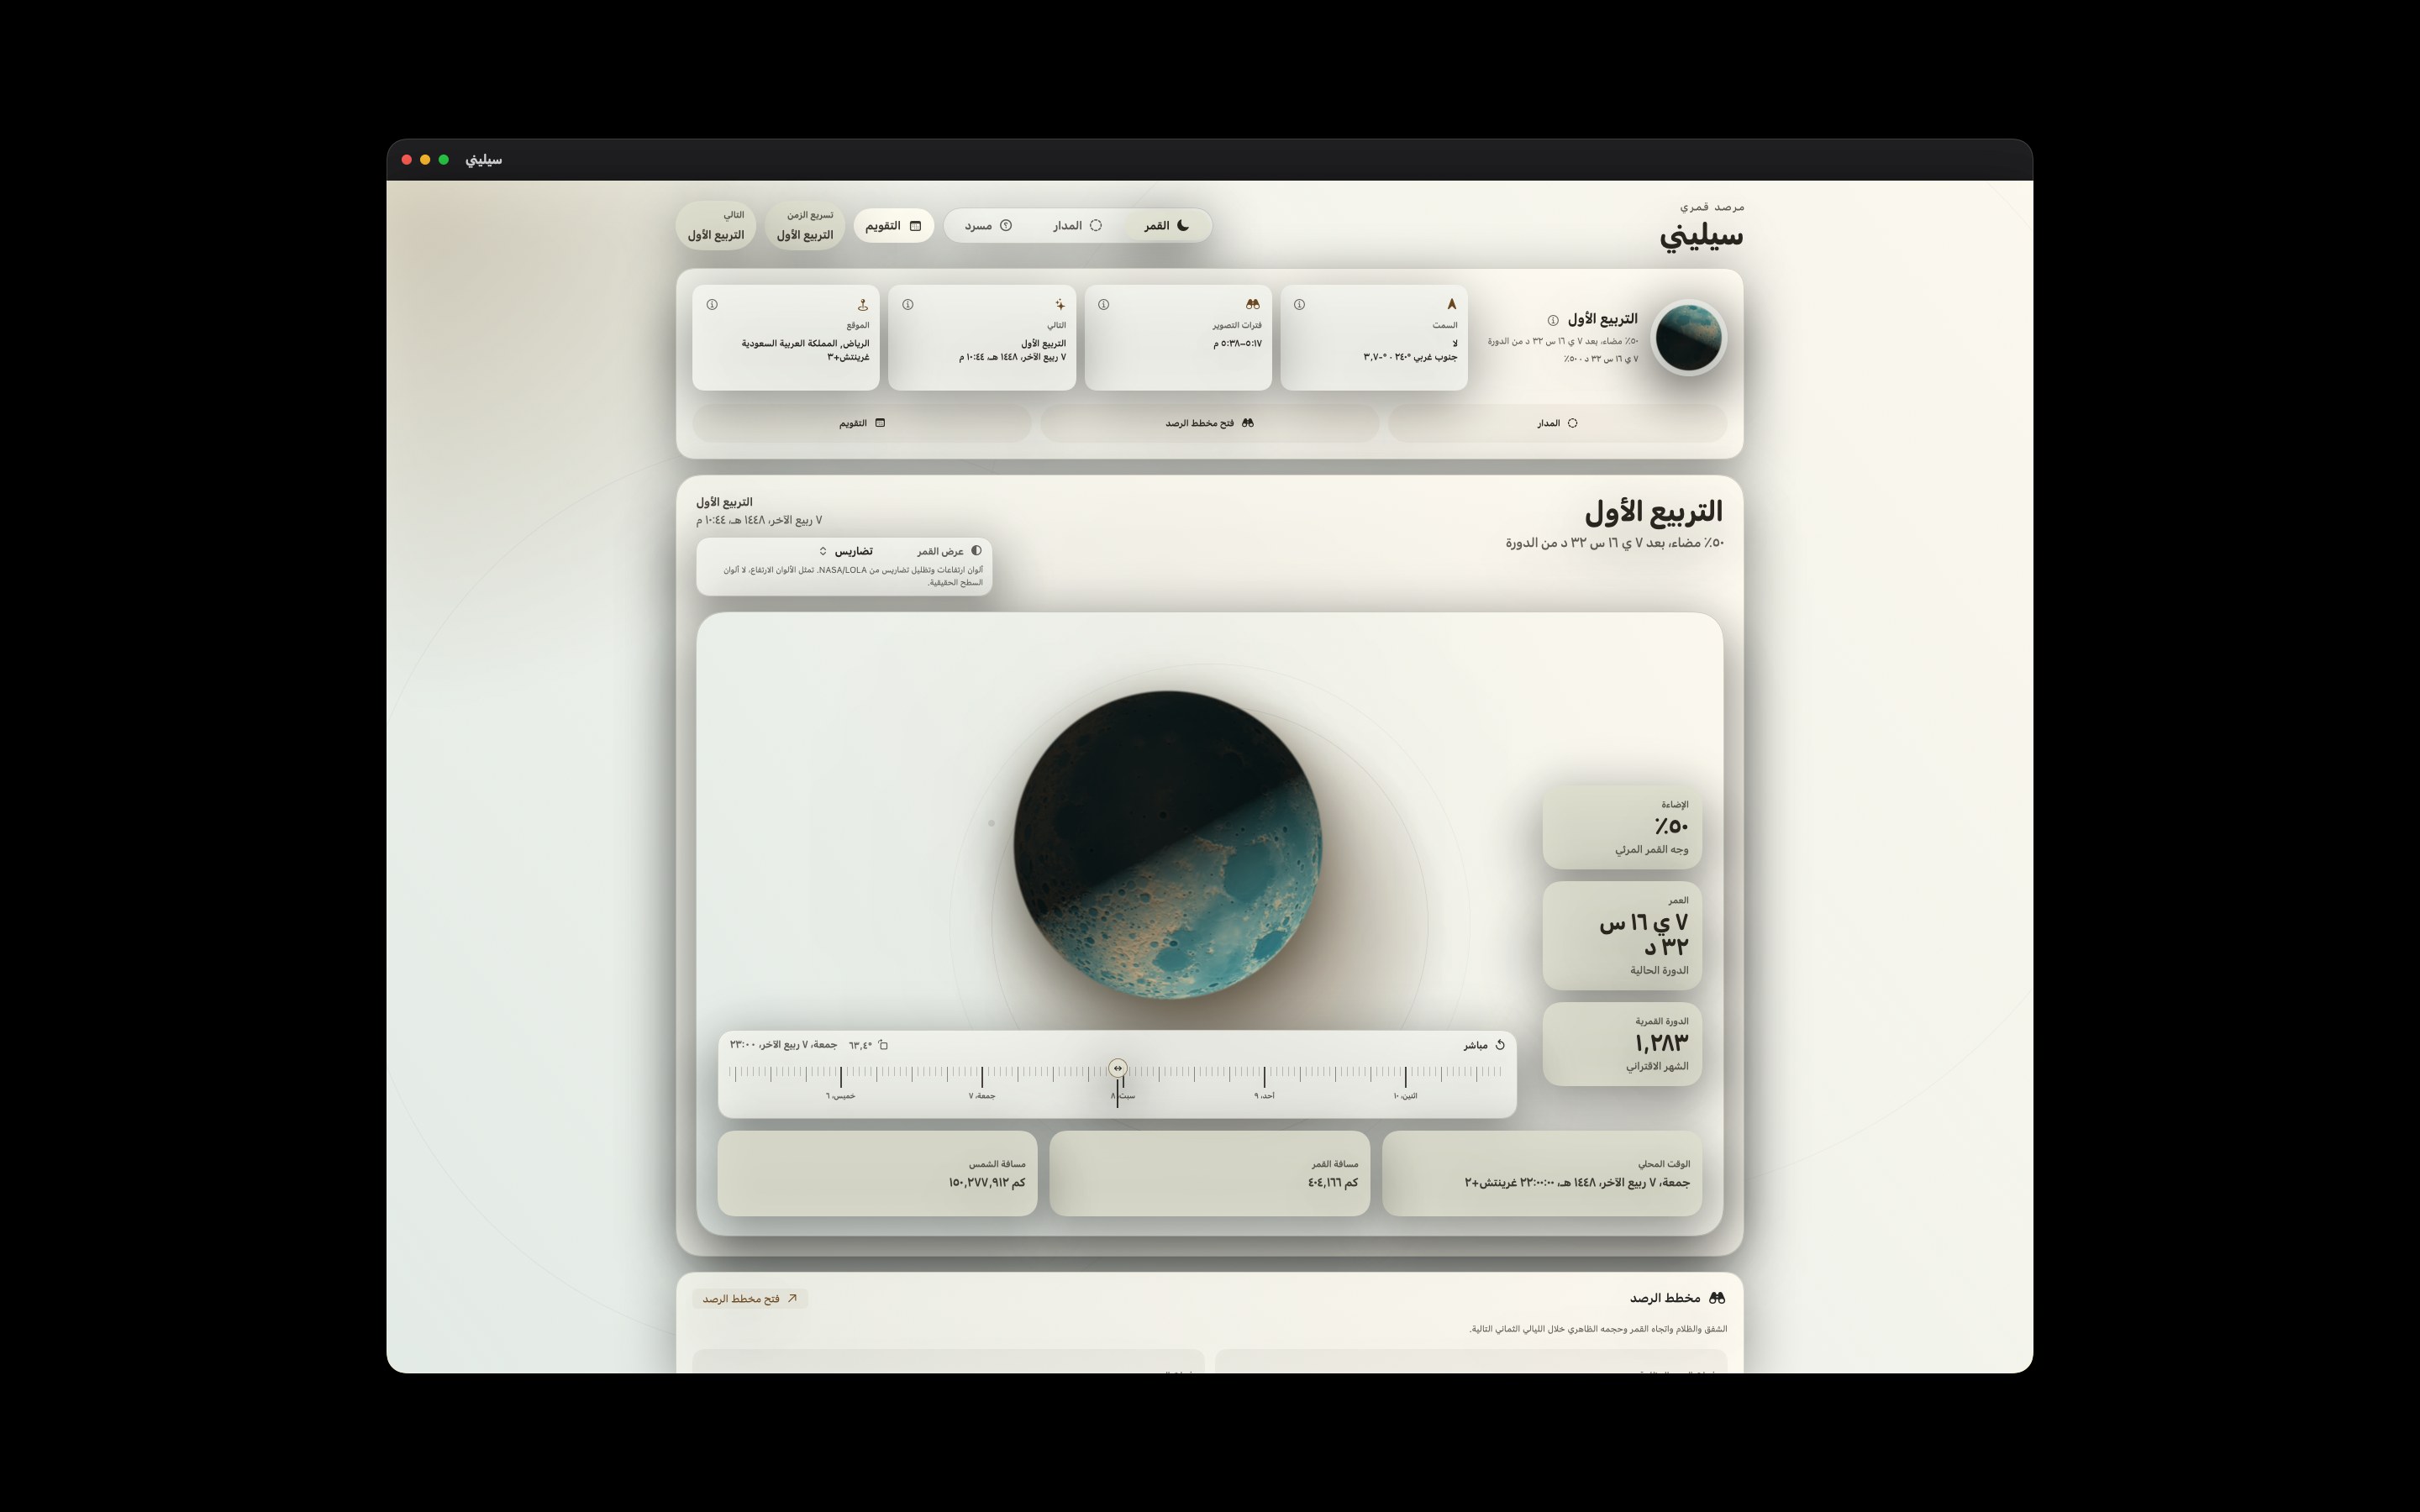Click the مسافة القمر ٤٠٤٬١٦٦ card

point(1209,1174)
